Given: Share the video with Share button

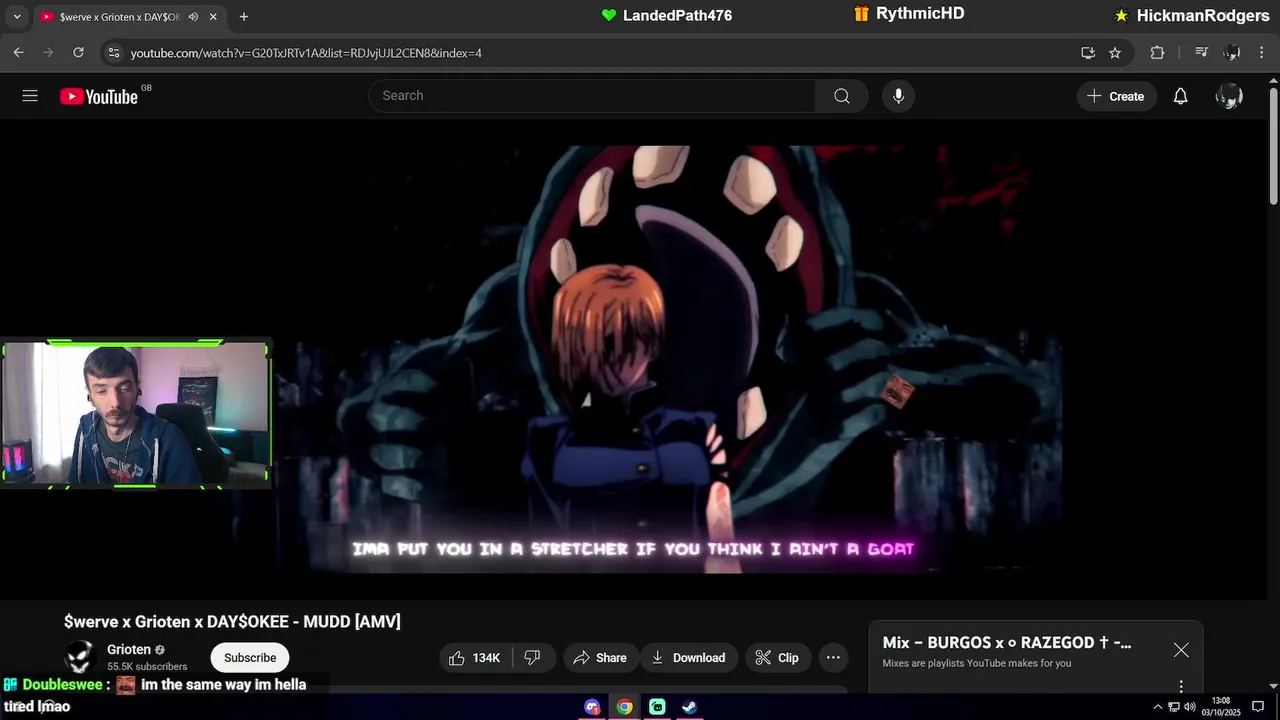Looking at the screenshot, I should click(600, 657).
